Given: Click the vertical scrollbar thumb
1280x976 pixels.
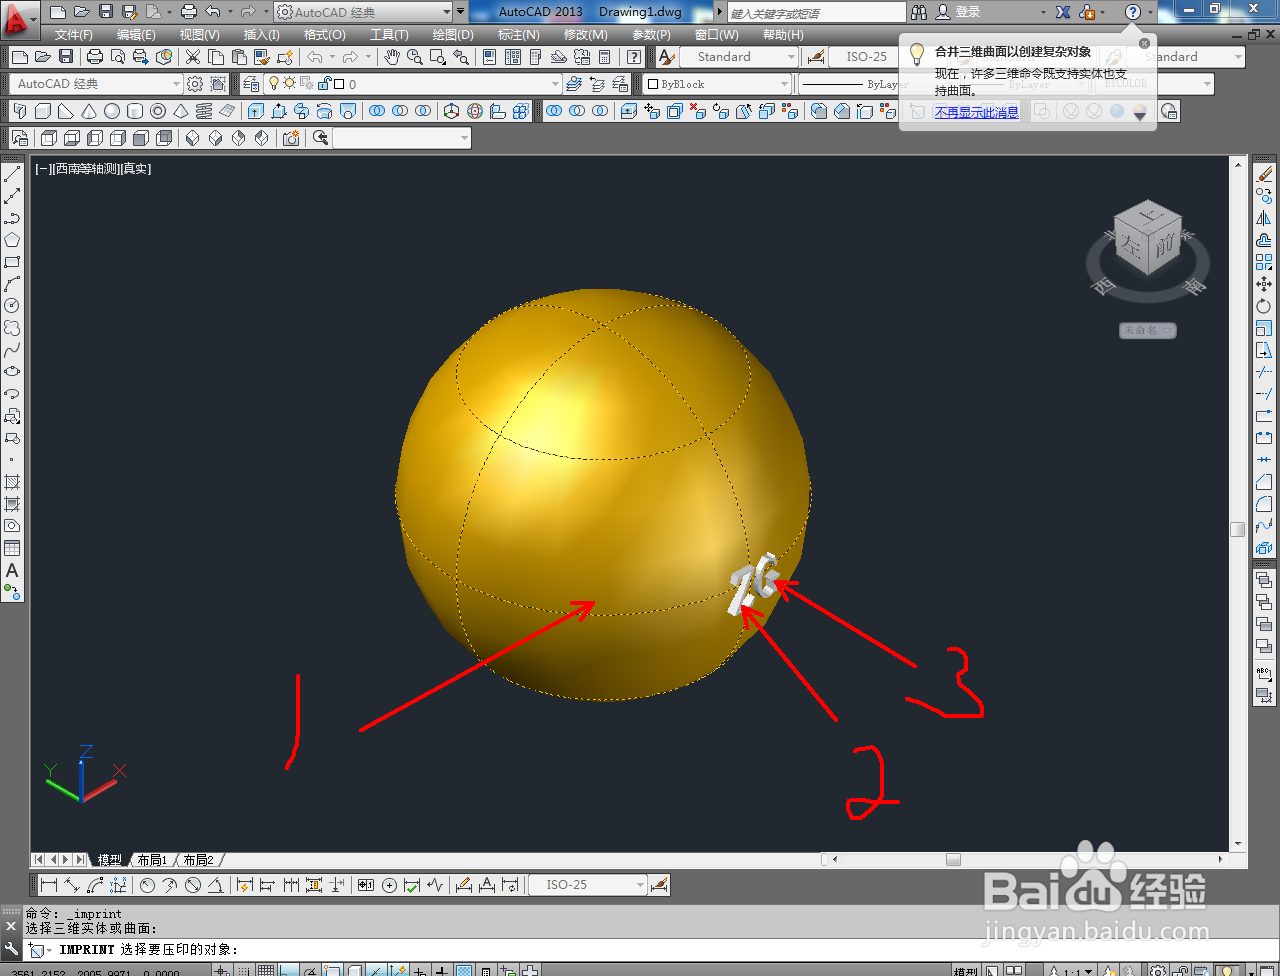Looking at the screenshot, I should [1237, 529].
